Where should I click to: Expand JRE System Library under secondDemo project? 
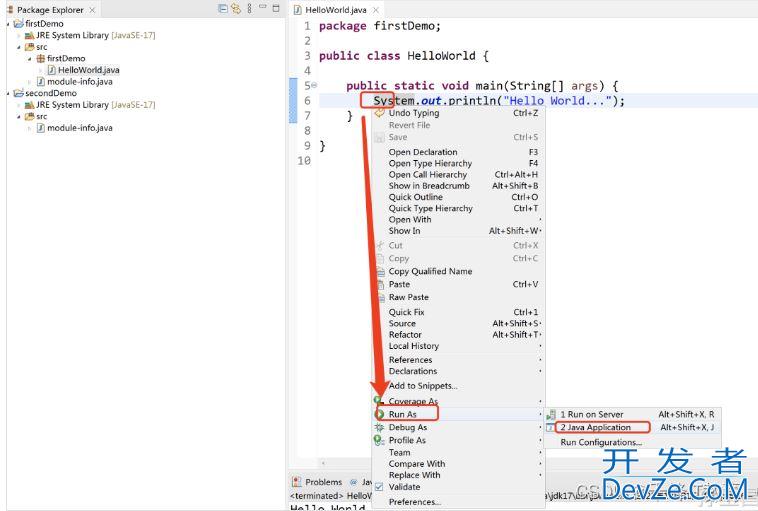pos(19,105)
